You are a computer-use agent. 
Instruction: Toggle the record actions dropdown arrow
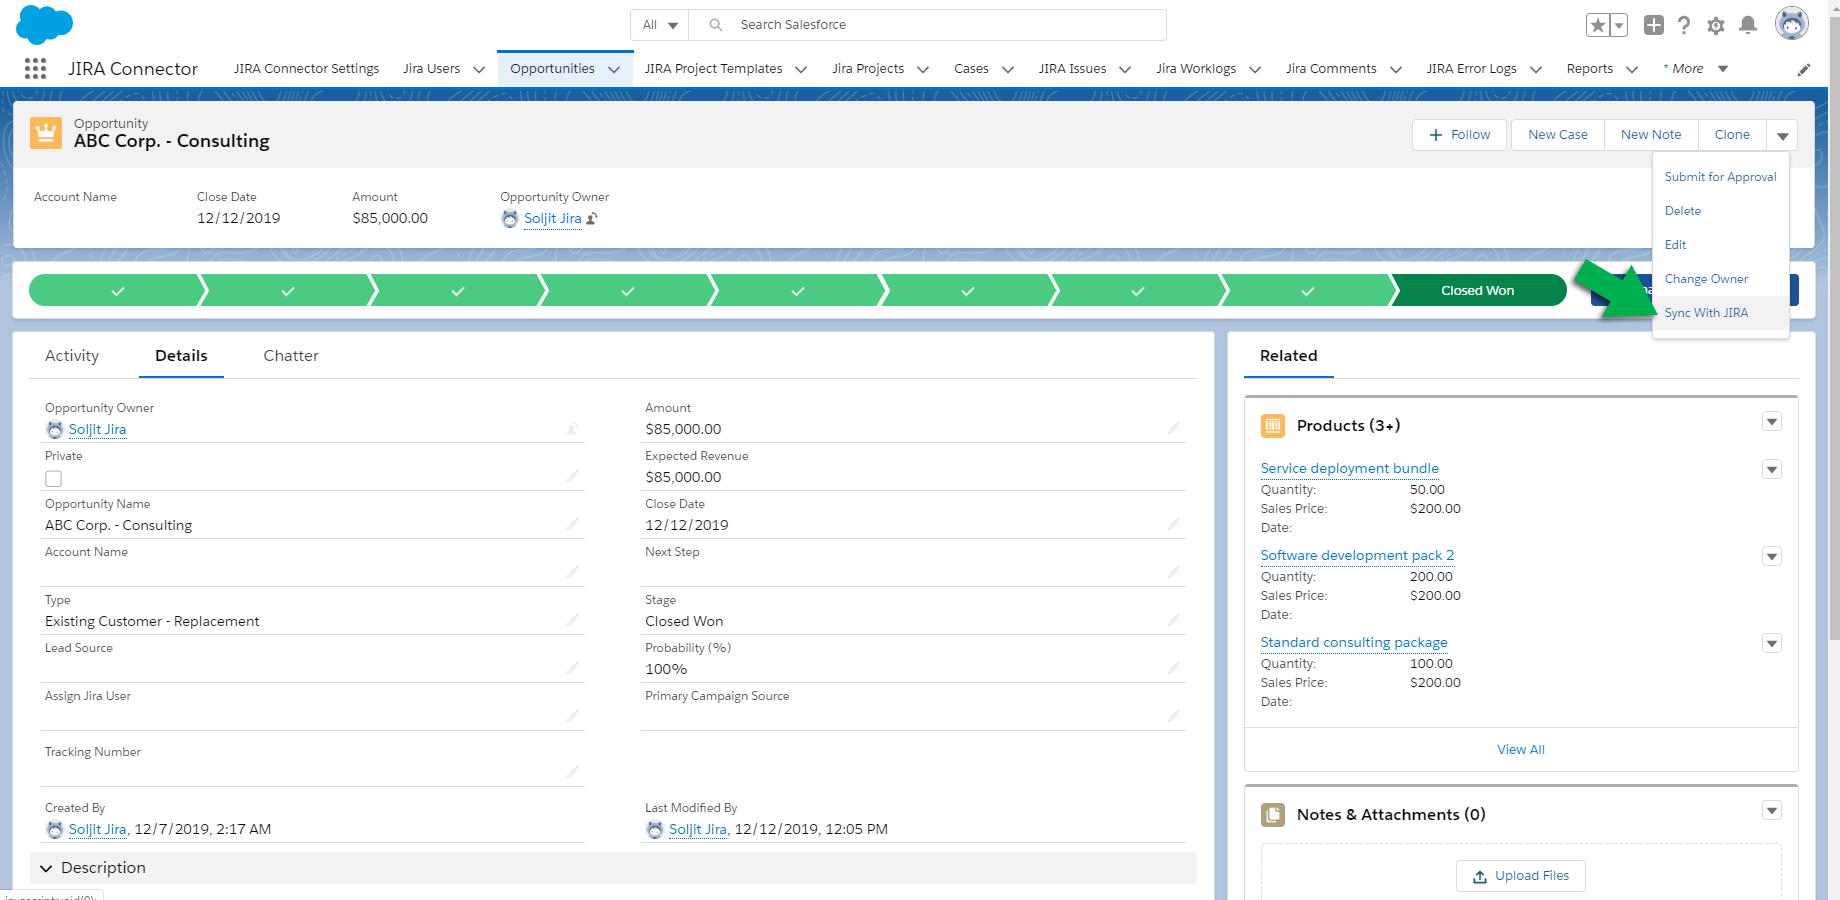coord(1783,135)
